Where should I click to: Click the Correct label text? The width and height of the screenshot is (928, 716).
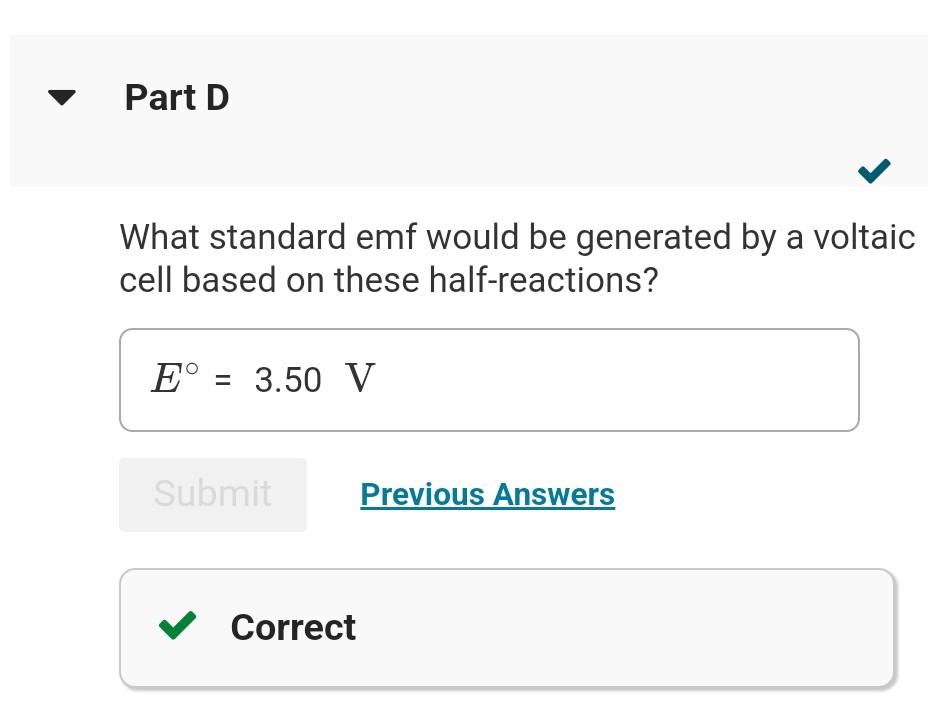292,627
